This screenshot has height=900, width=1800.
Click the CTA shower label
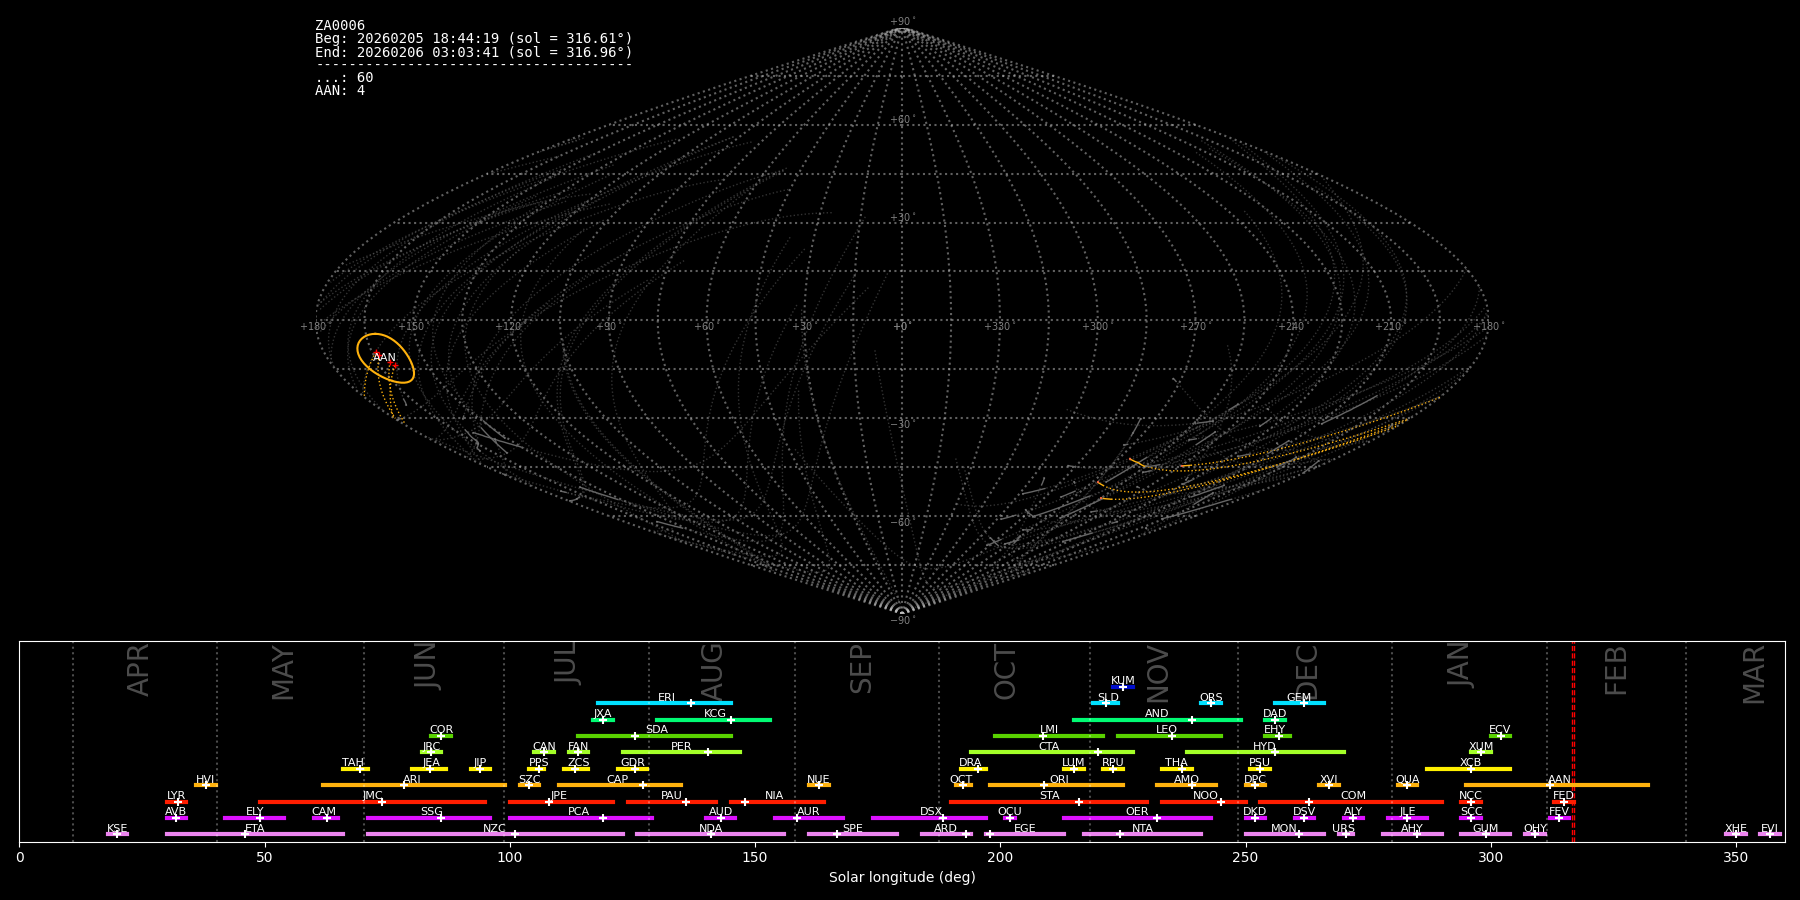[1049, 747]
